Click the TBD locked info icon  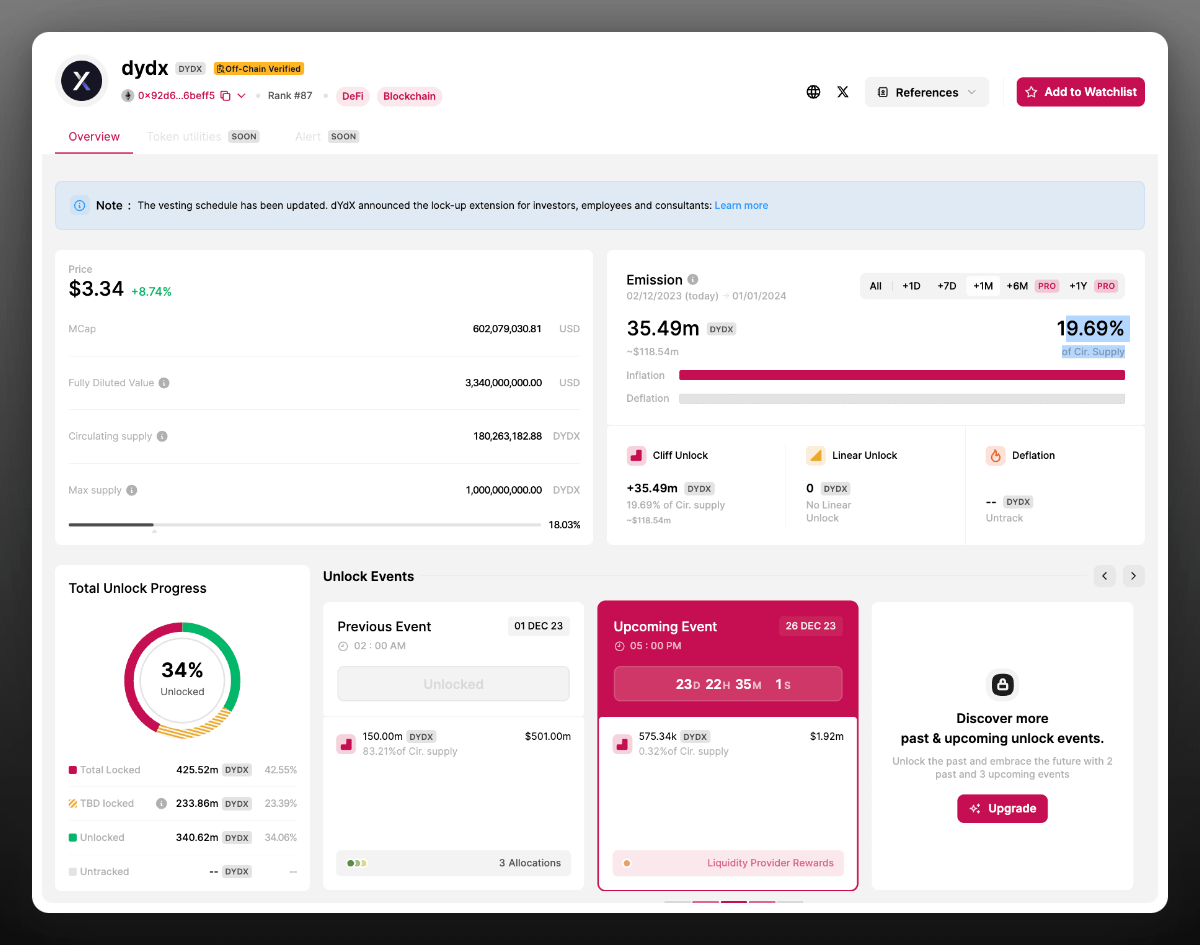161,803
